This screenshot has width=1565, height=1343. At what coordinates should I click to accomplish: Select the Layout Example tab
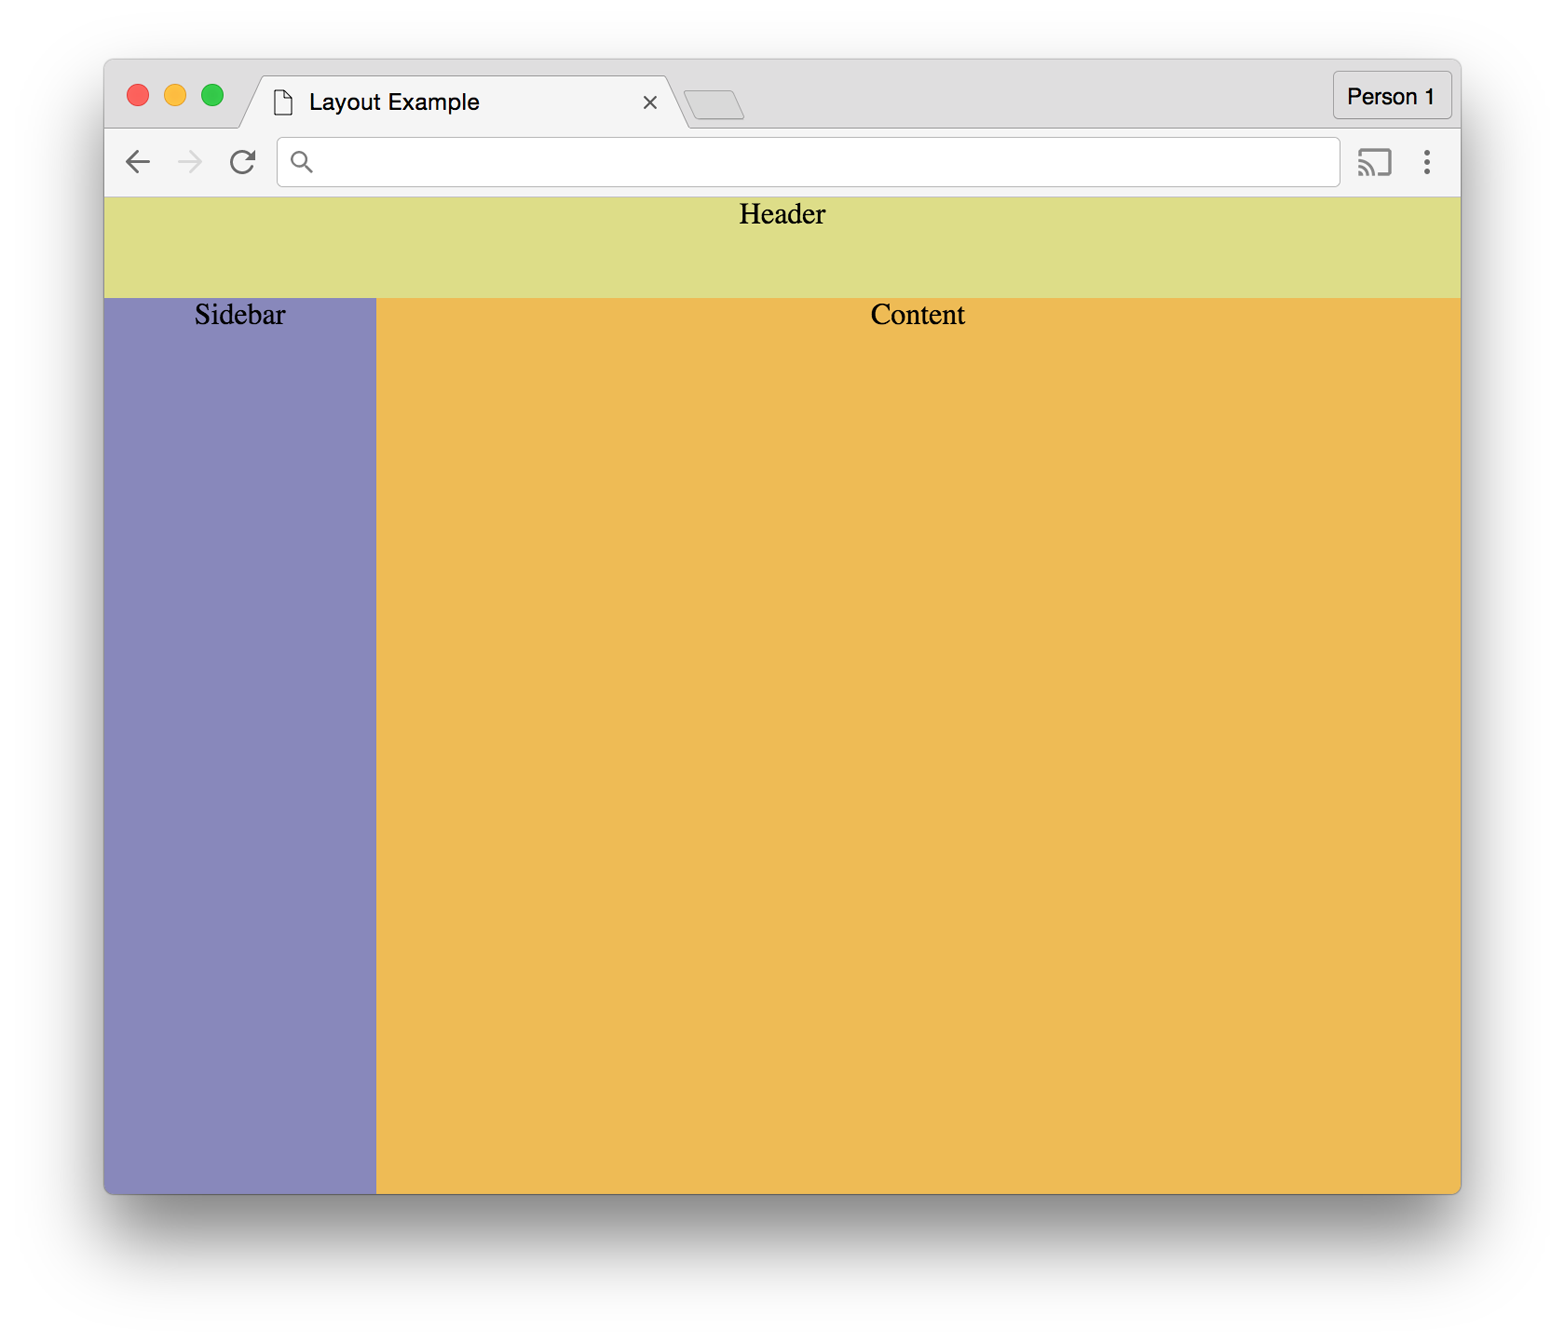[465, 102]
